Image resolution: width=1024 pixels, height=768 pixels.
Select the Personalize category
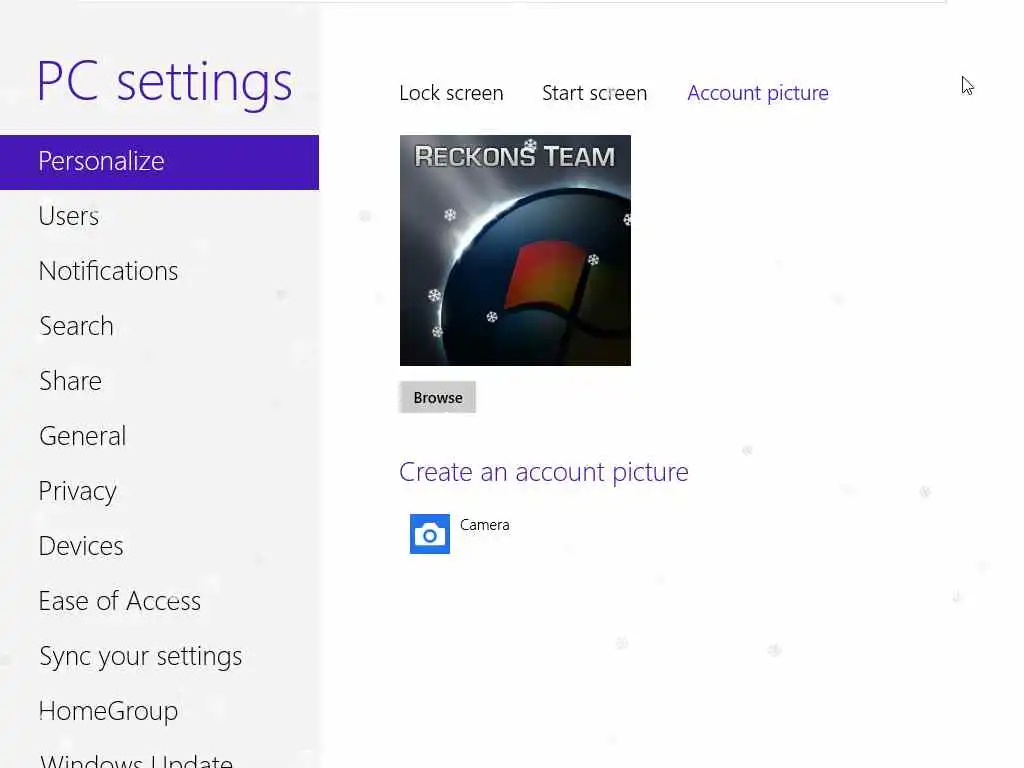click(159, 162)
